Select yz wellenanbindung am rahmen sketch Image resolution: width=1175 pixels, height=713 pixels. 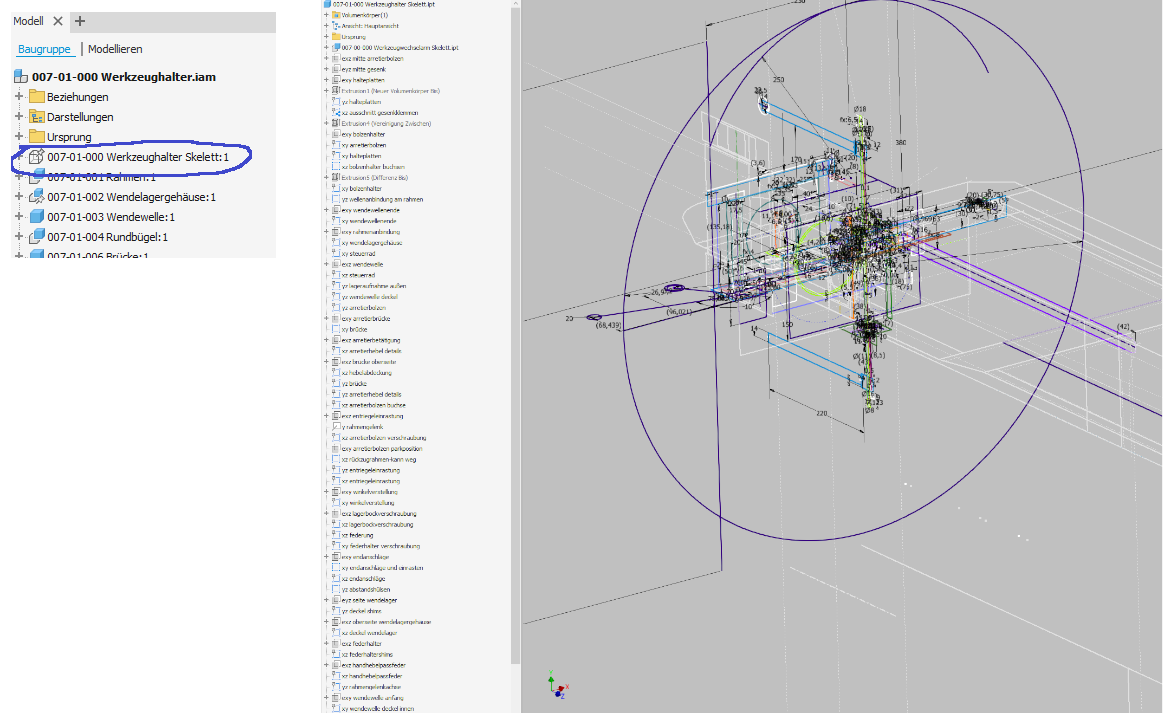382,199
